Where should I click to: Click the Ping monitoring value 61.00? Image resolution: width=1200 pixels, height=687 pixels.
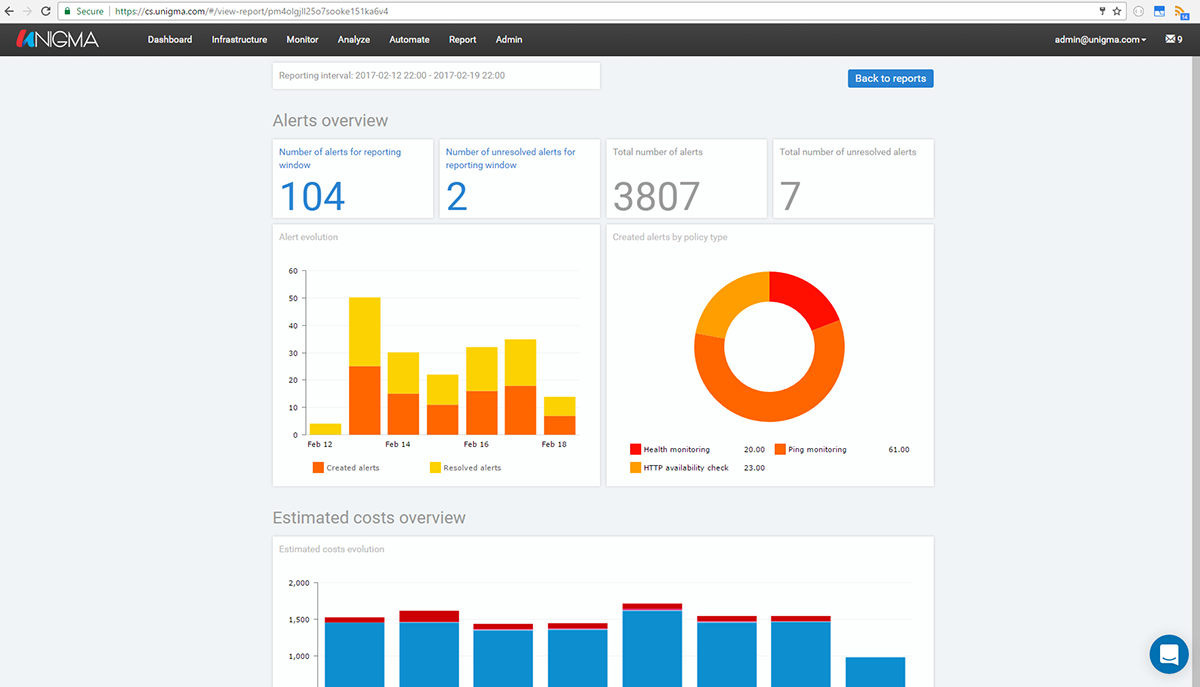(899, 450)
